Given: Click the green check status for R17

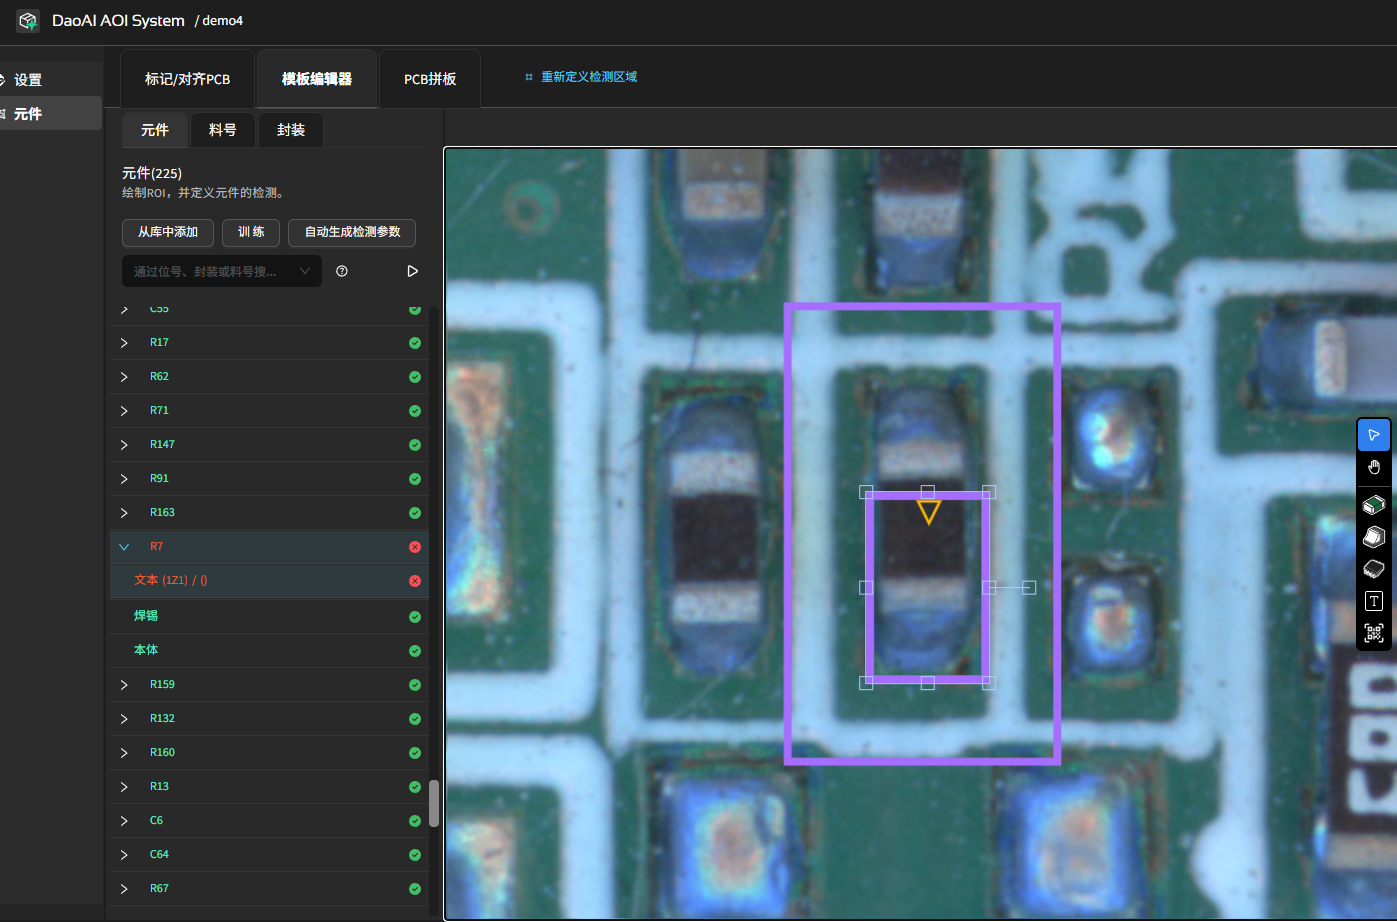Looking at the screenshot, I should 415,343.
